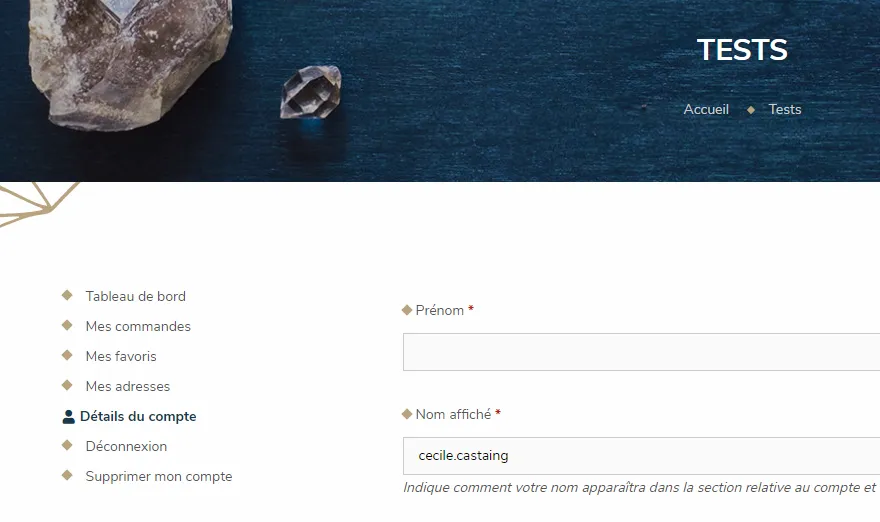880x522 pixels.
Task: Select Détails du compte menu entry
Action: pos(138,416)
